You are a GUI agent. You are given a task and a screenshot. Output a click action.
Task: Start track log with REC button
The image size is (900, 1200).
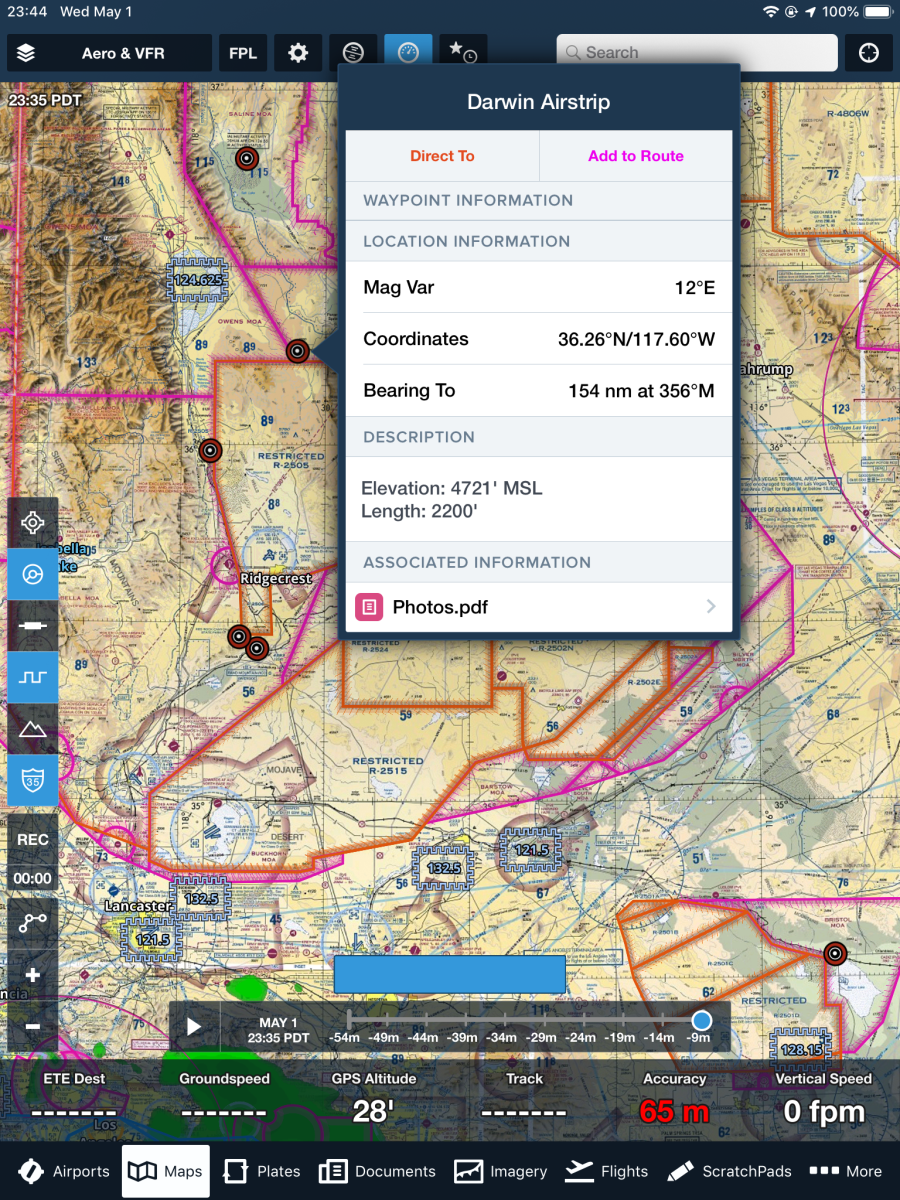tap(33, 840)
